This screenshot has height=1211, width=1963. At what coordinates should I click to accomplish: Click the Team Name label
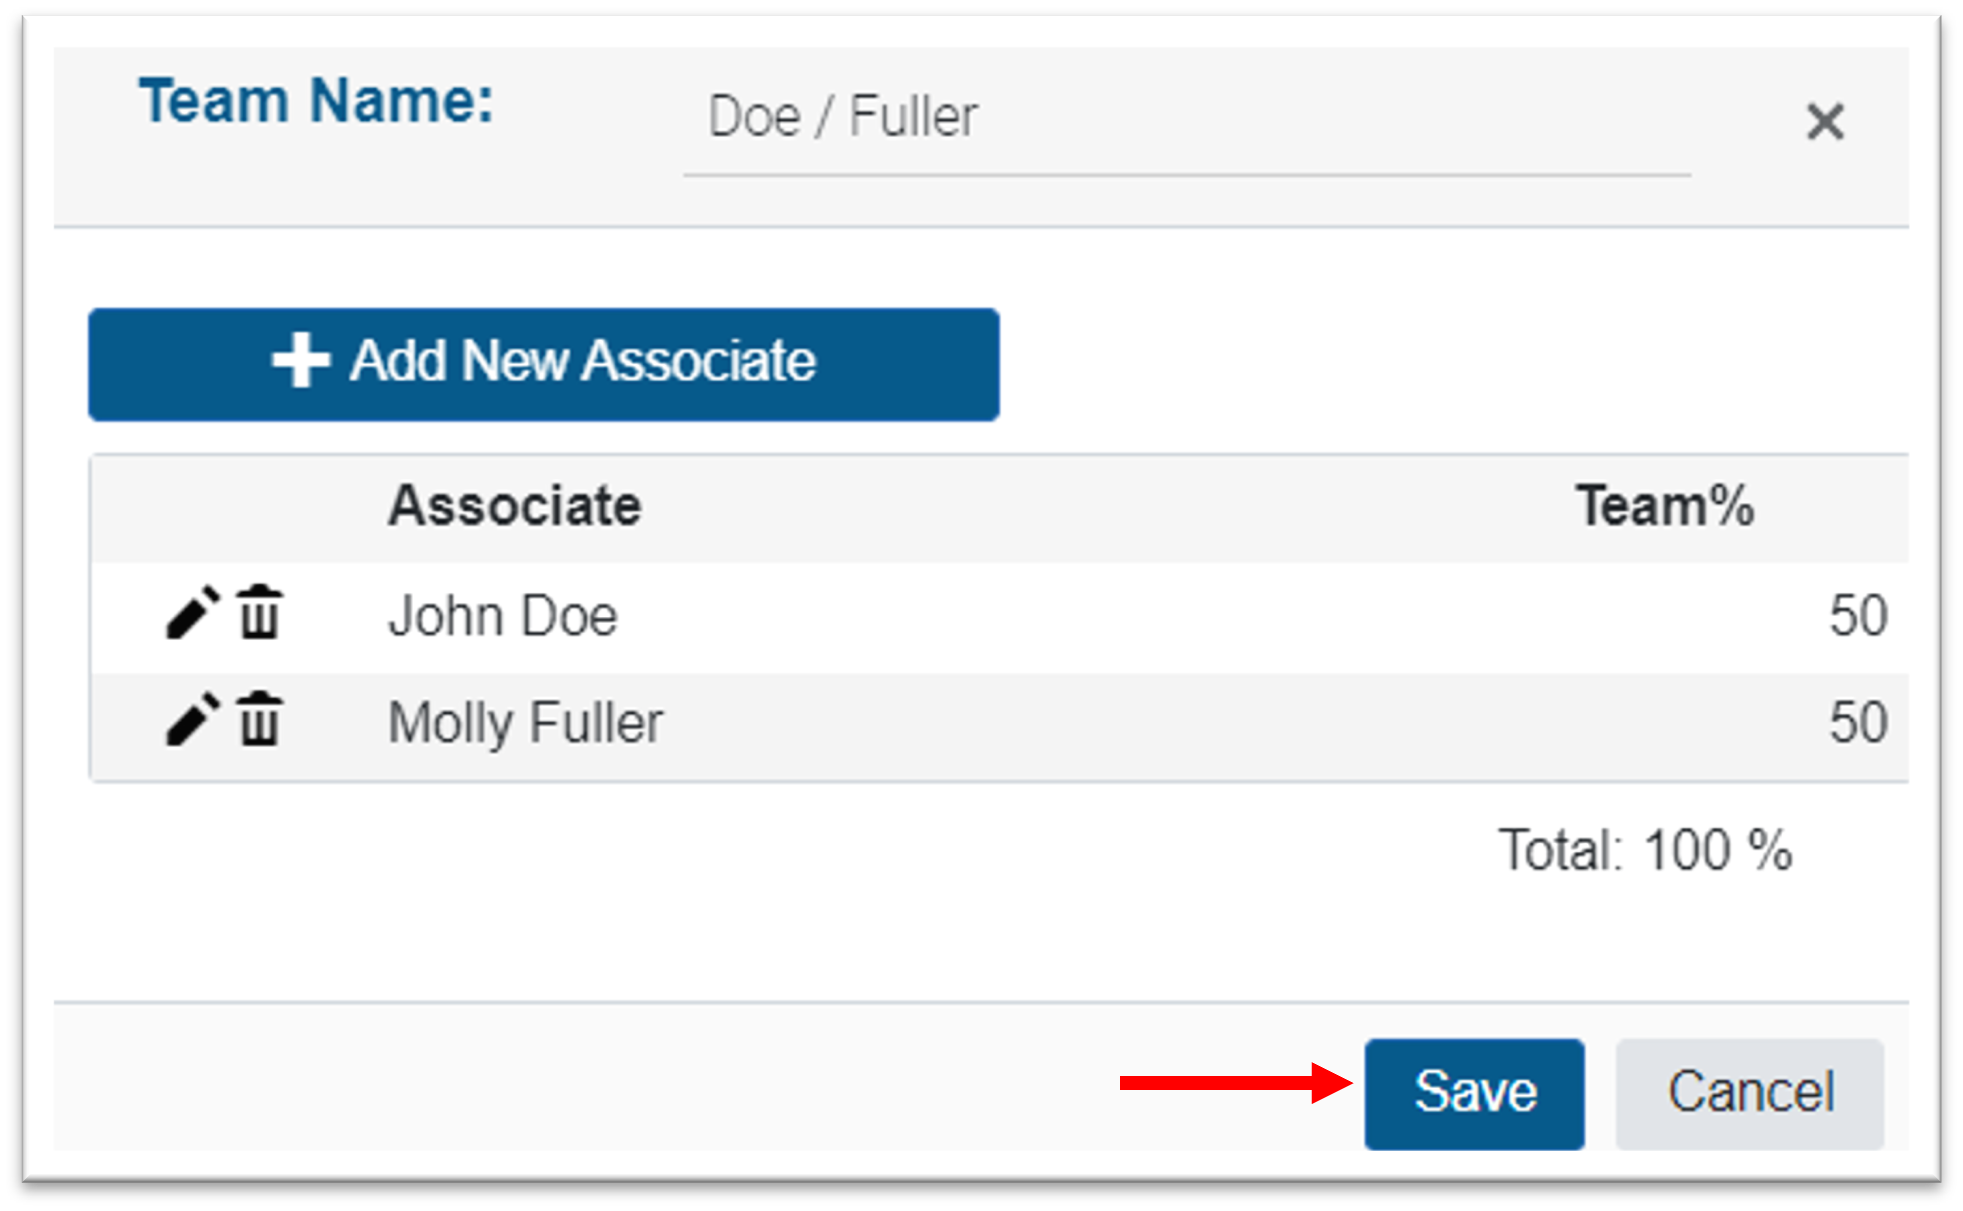coord(316,102)
